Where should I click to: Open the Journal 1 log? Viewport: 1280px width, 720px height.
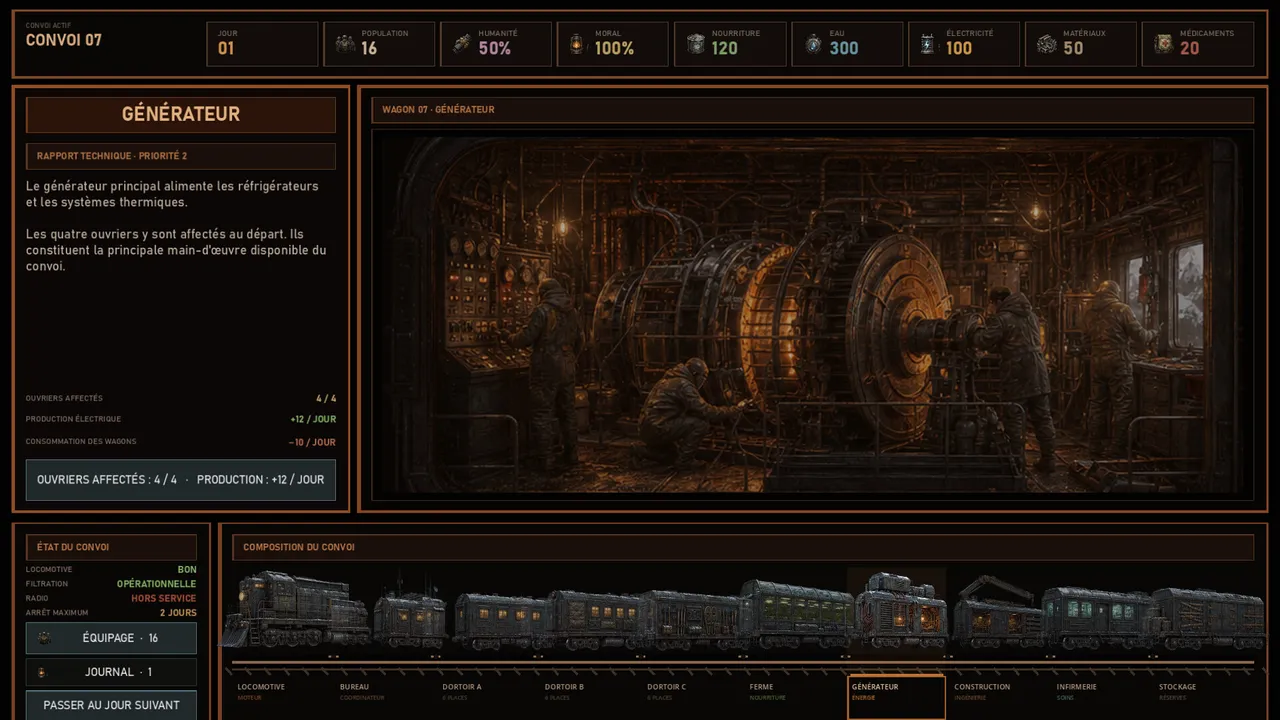pyautogui.click(x=111, y=672)
